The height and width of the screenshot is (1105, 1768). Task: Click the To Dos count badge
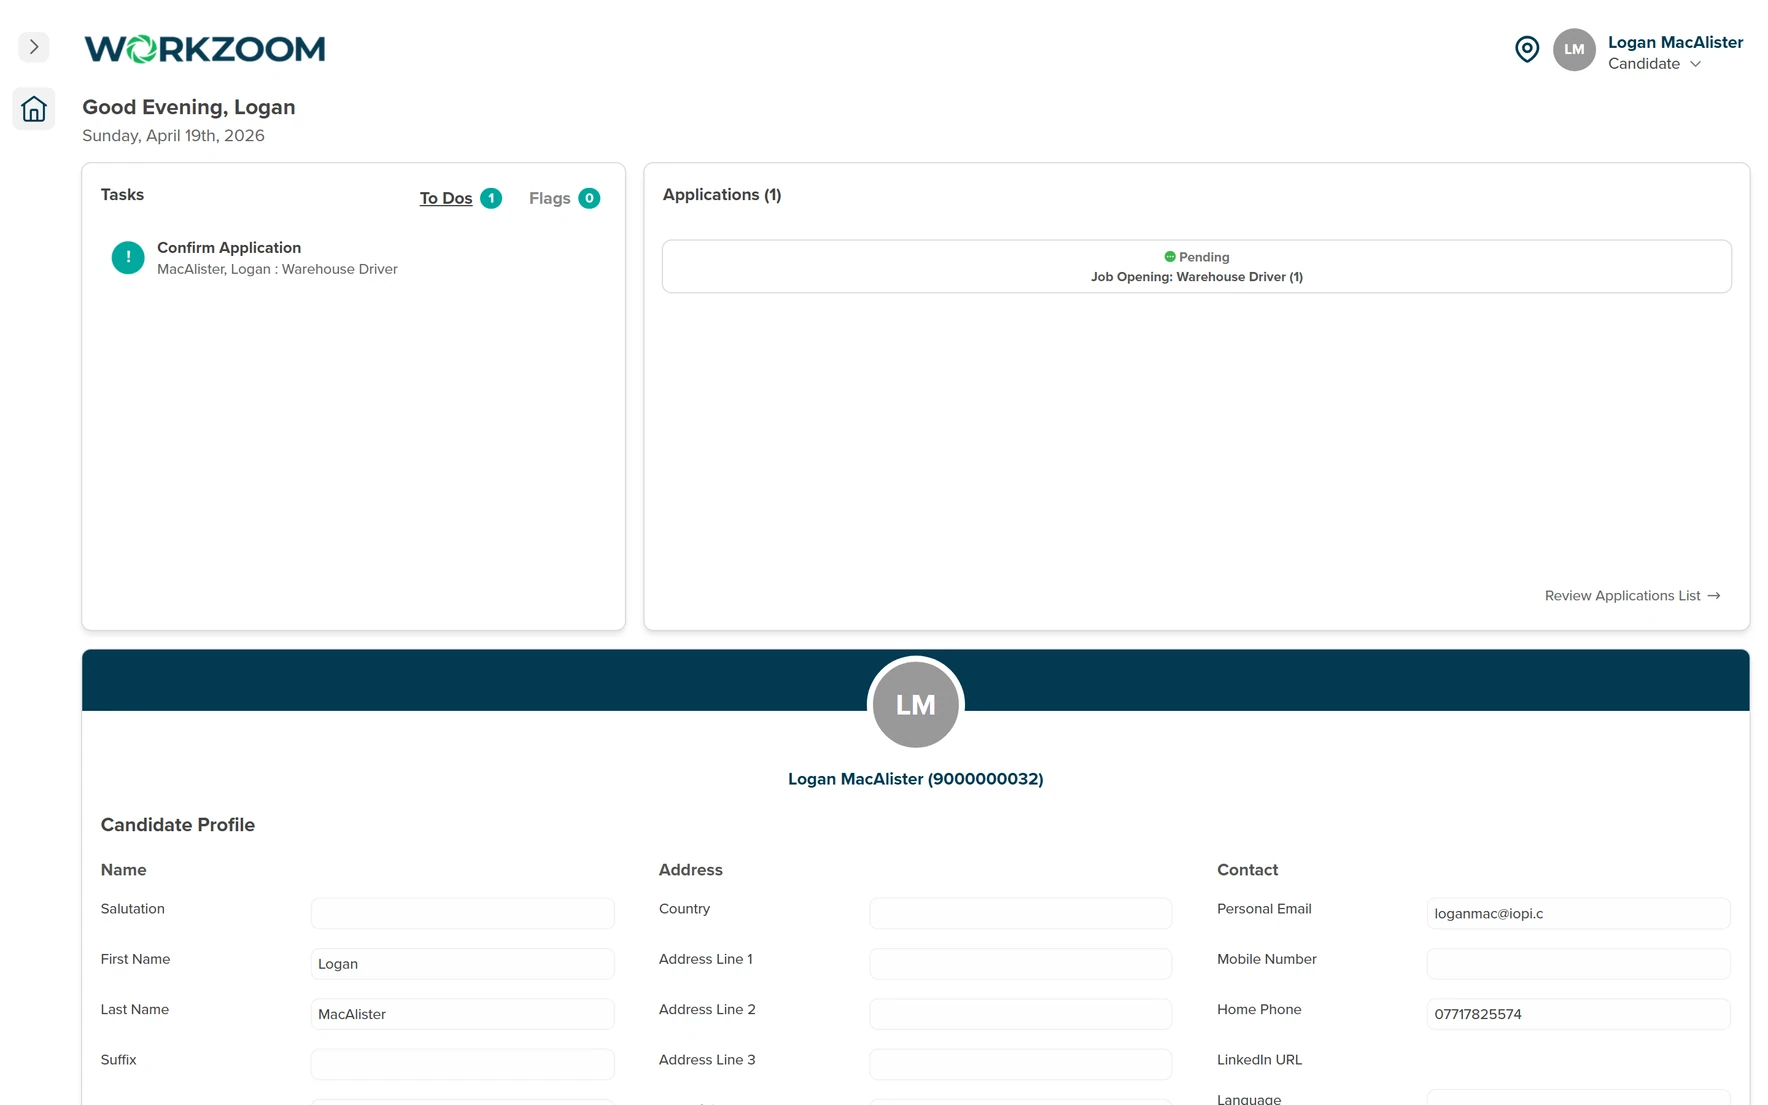pyautogui.click(x=491, y=198)
